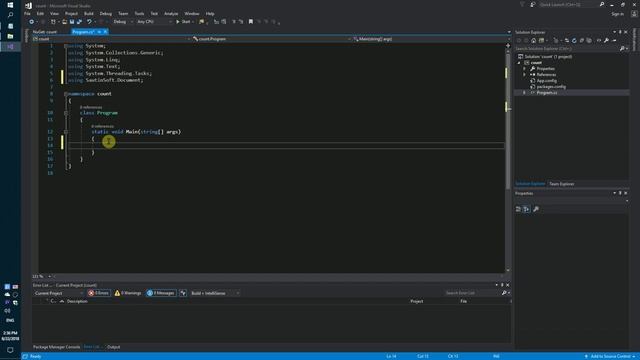Click the Property Pages wrench in Properties panel
Viewport: 640px width, 360px height.
coord(536,209)
